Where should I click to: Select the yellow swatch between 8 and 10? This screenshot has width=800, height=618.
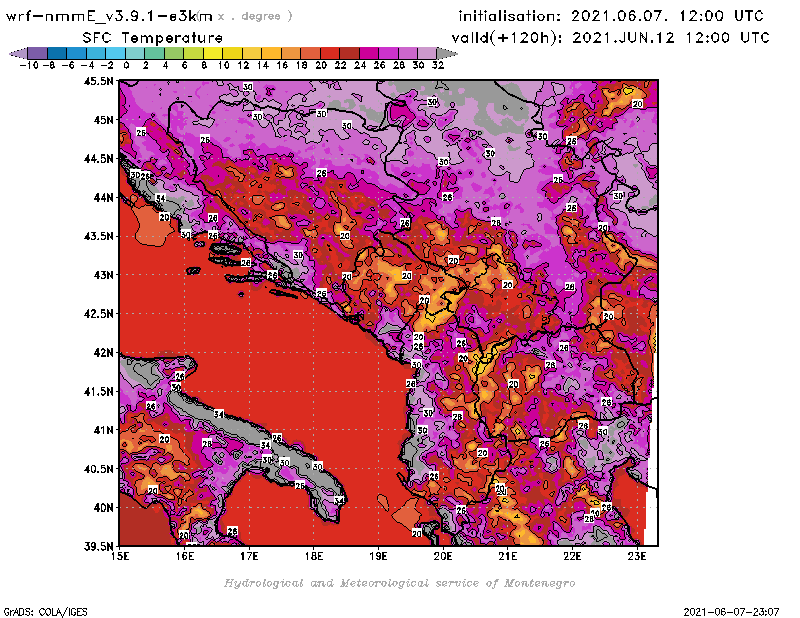(x=213, y=54)
